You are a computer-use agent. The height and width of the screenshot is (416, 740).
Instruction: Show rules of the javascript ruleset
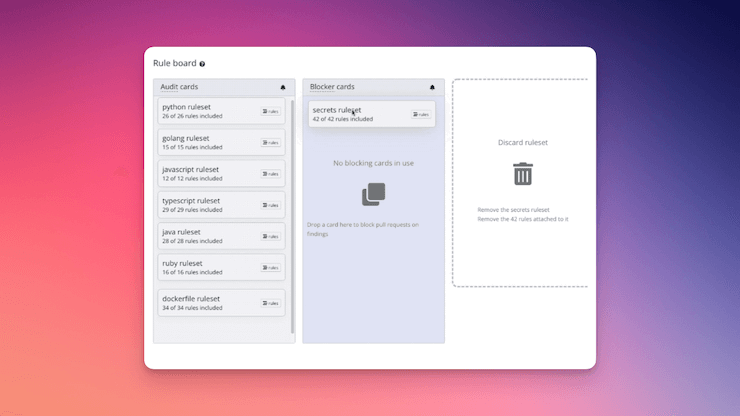270,174
